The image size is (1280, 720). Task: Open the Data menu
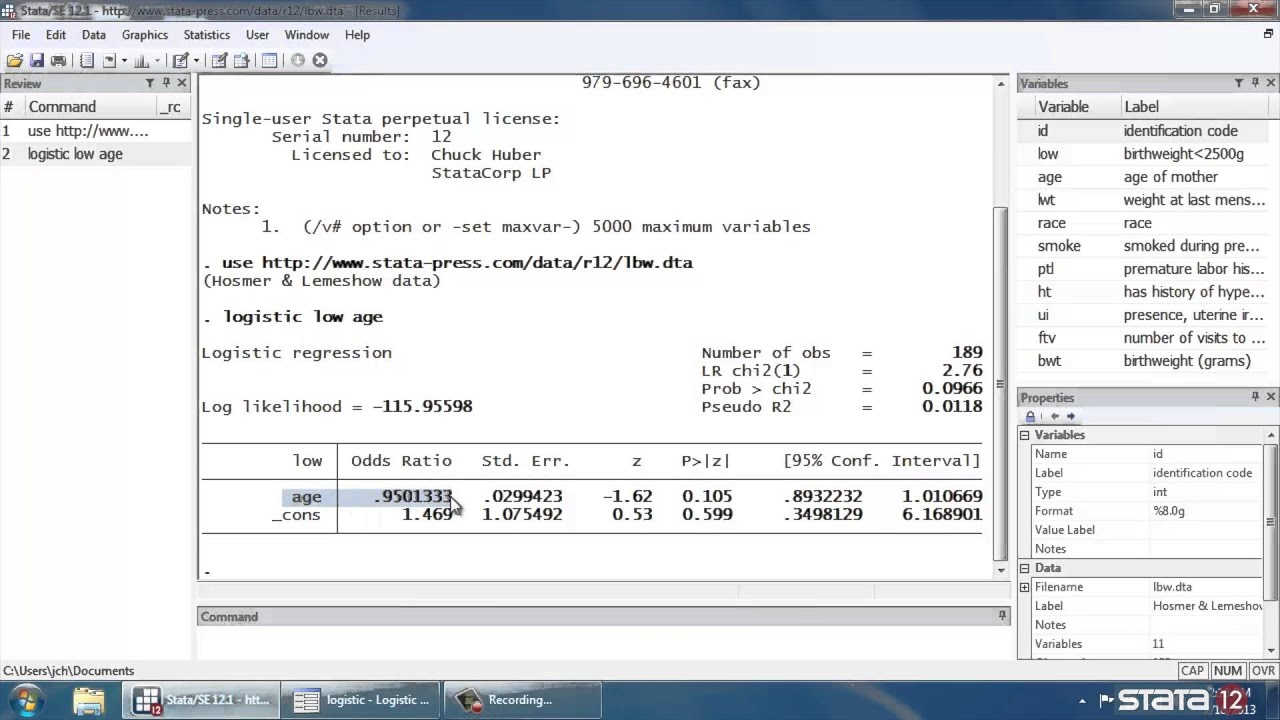94,35
